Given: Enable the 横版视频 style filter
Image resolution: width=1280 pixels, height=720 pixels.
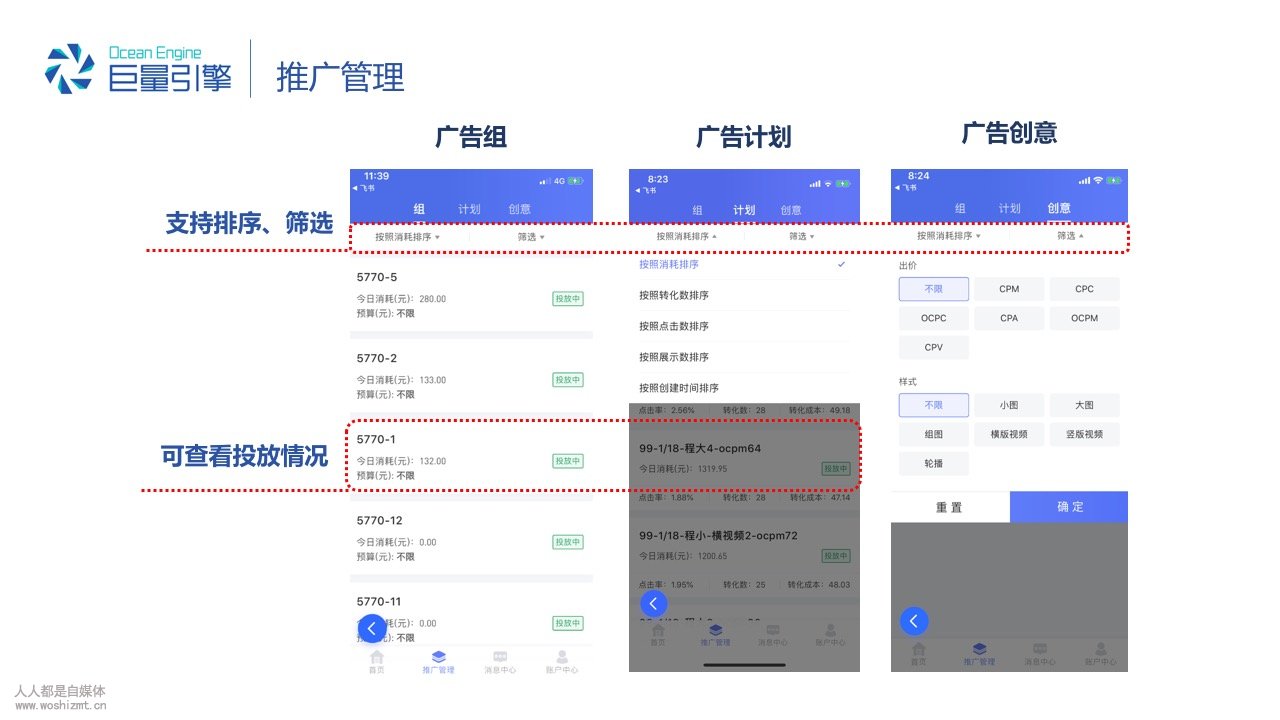Looking at the screenshot, I should [x=1009, y=434].
